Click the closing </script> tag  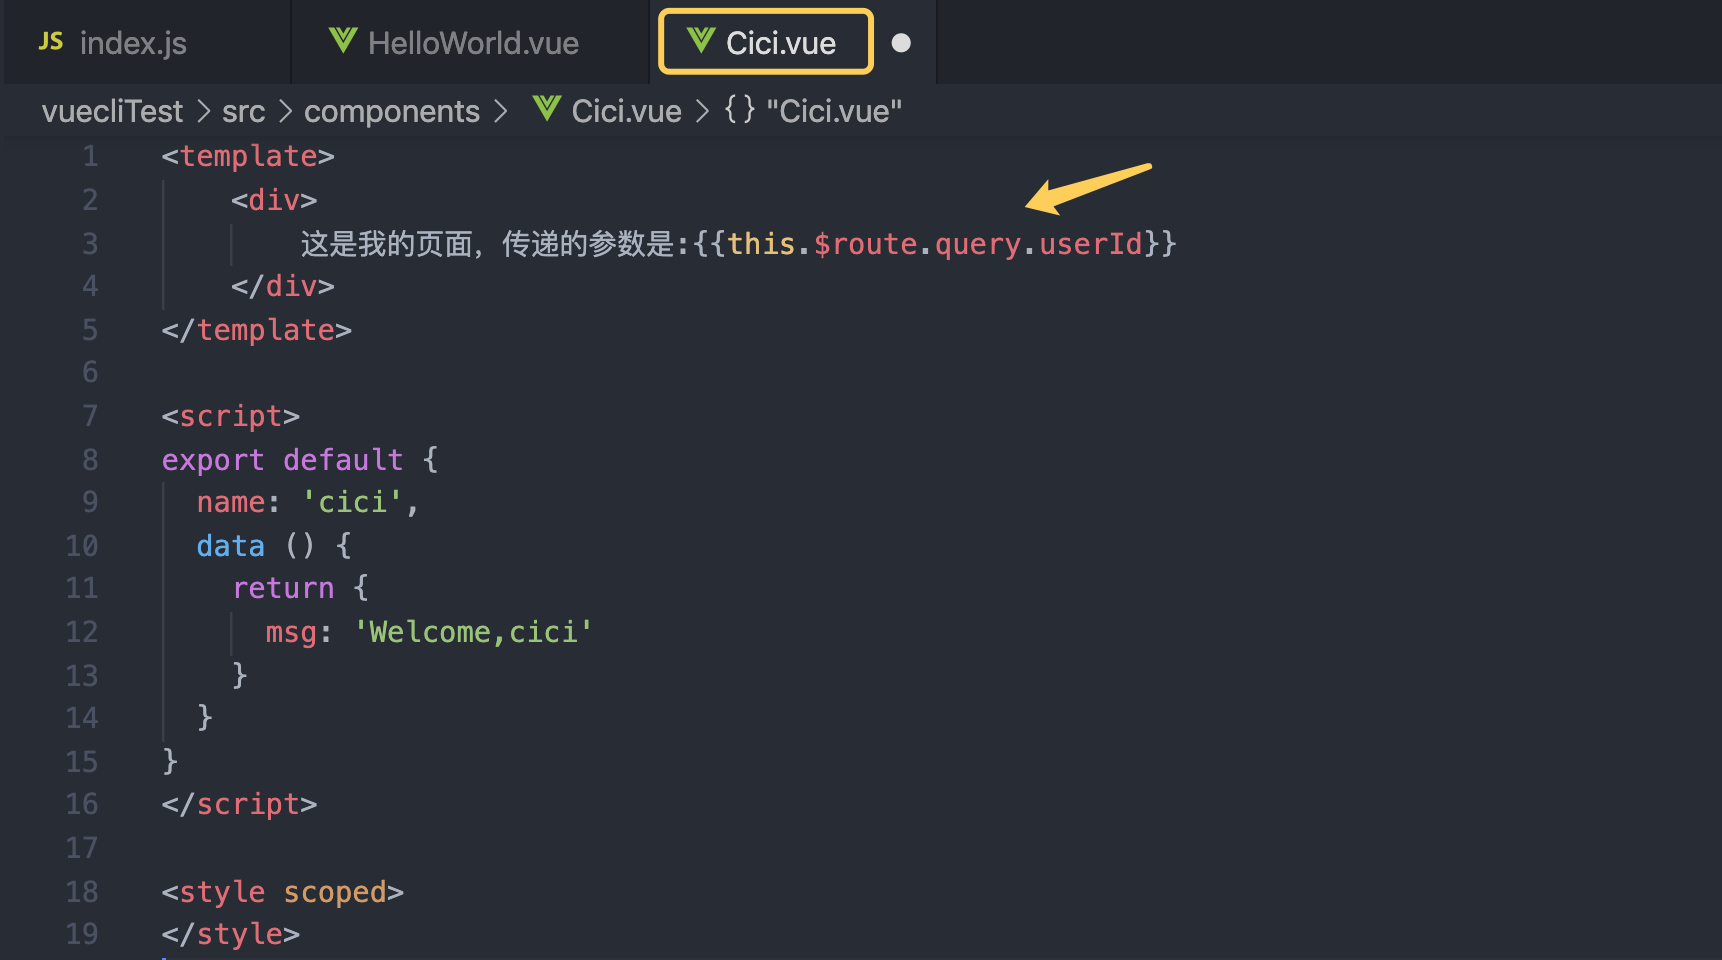pos(240,804)
